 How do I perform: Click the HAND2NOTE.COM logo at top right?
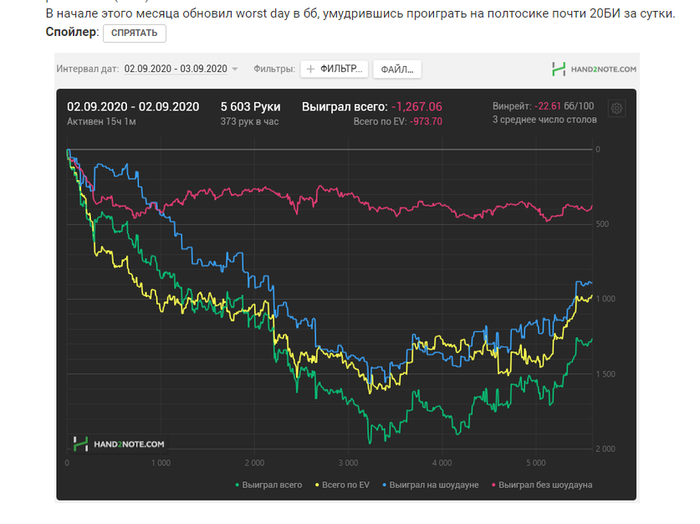click(x=594, y=69)
